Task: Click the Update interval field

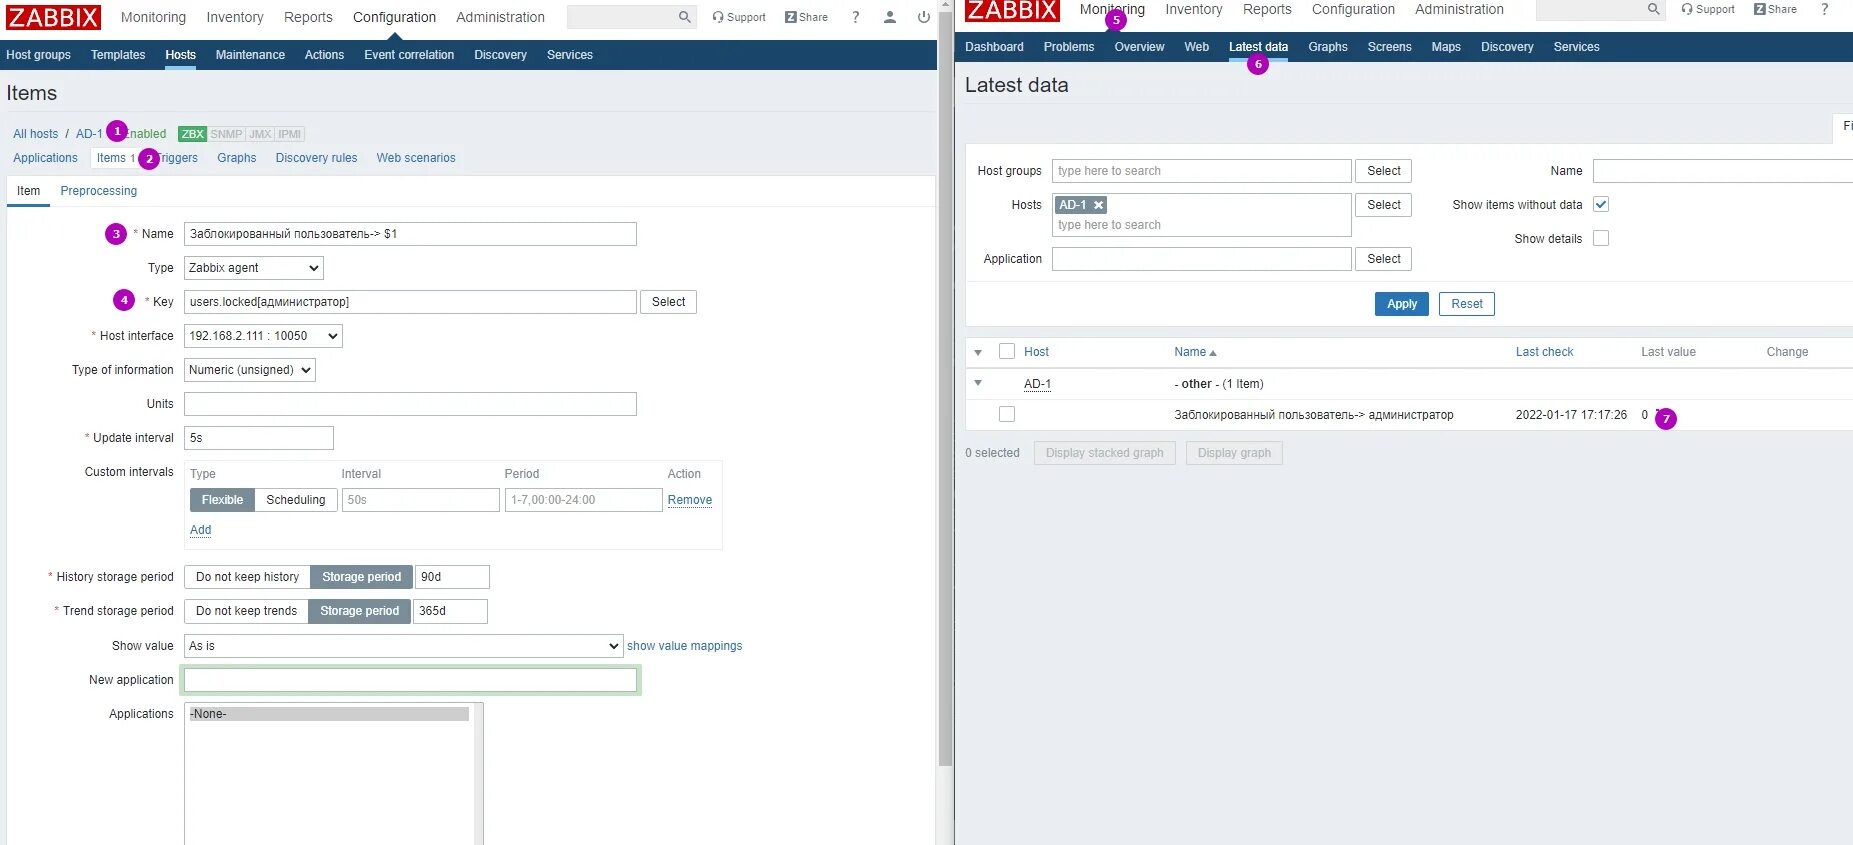Action: [259, 438]
